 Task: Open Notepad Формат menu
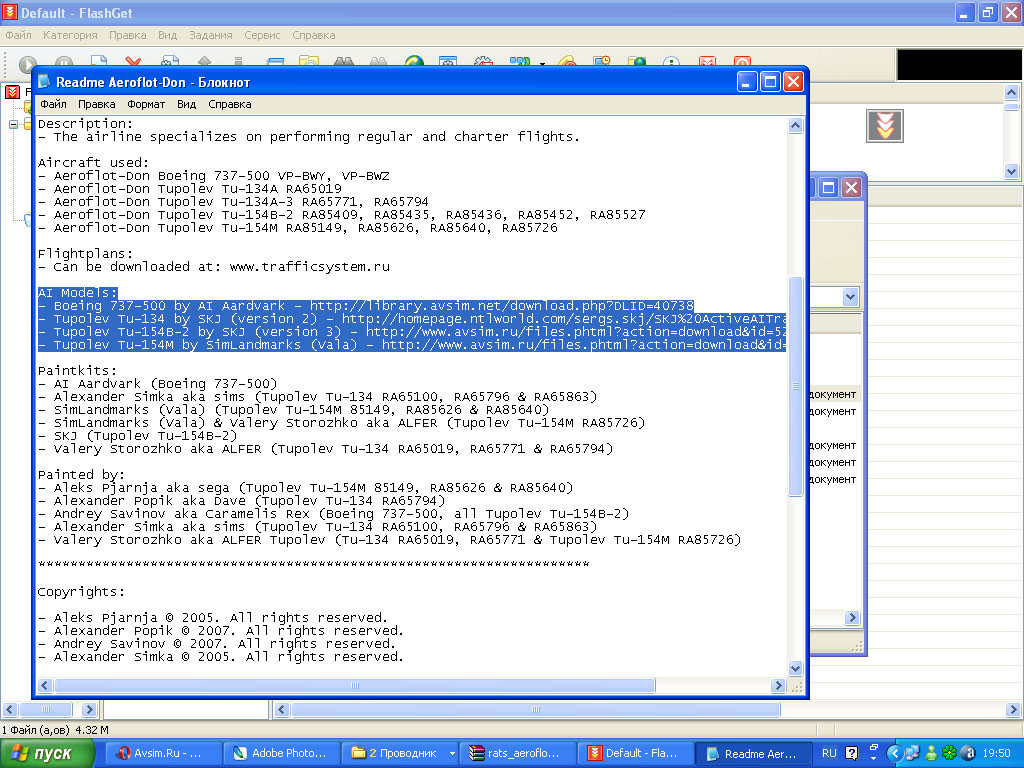click(x=146, y=104)
